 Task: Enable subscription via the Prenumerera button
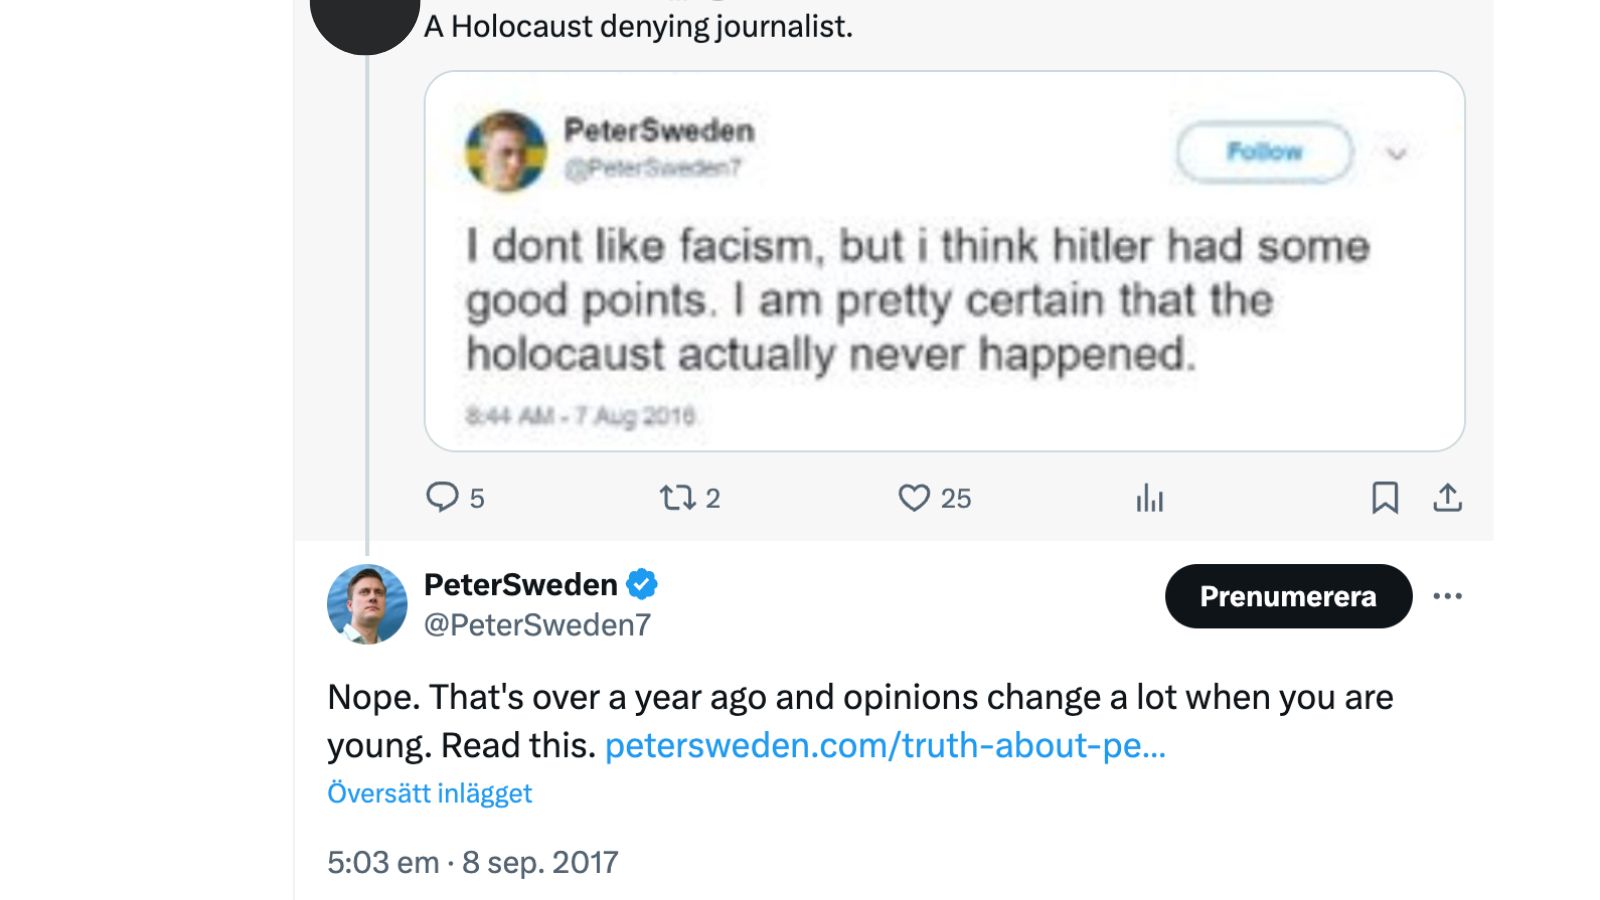click(x=1288, y=596)
